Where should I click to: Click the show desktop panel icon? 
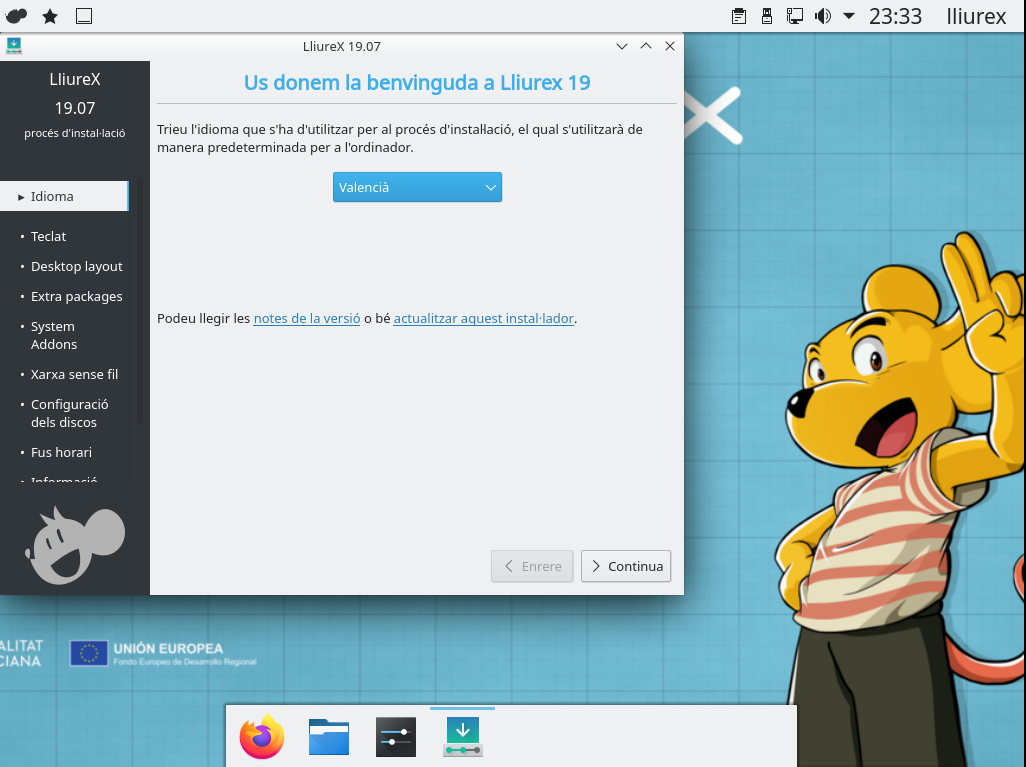[x=84, y=16]
